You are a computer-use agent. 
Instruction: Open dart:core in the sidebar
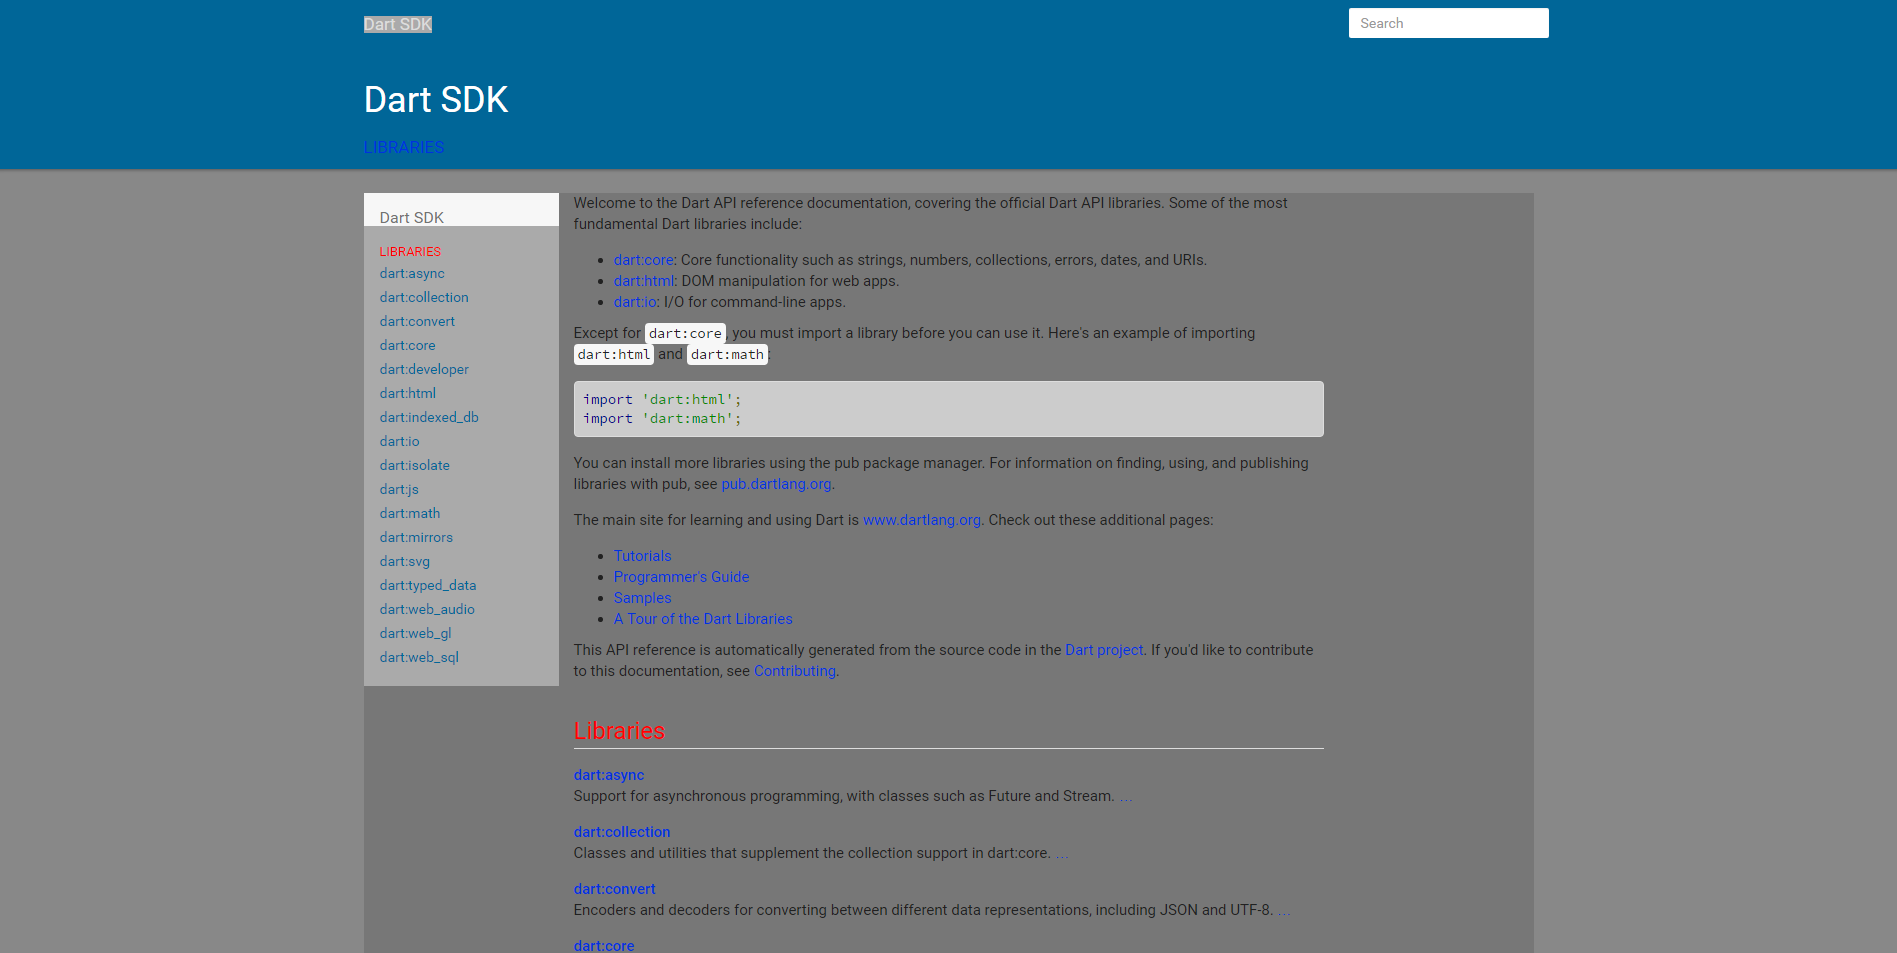[x=408, y=345]
